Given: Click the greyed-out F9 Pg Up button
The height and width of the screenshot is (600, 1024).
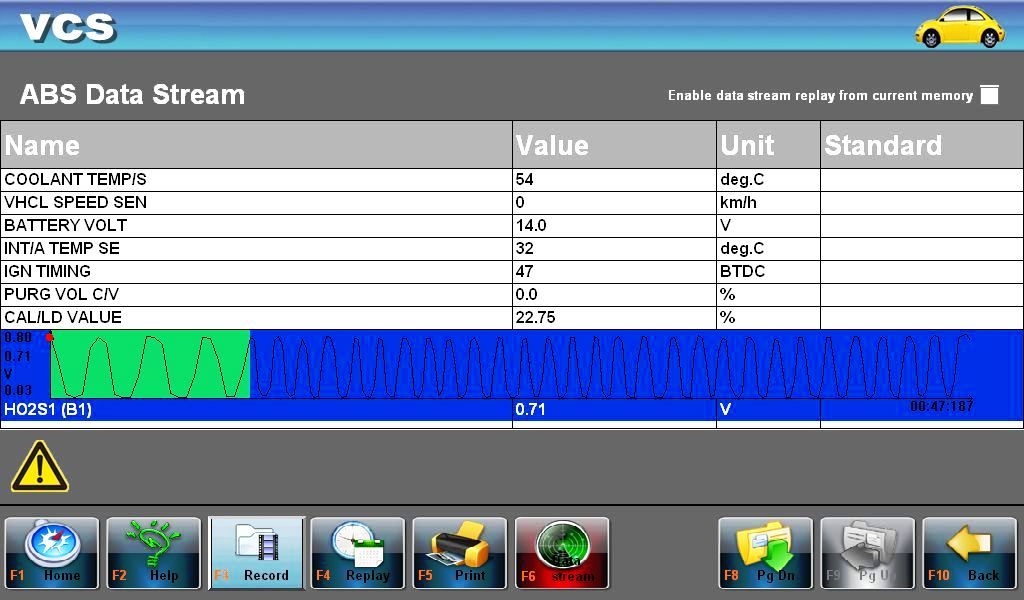Looking at the screenshot, I should (867, 554).
